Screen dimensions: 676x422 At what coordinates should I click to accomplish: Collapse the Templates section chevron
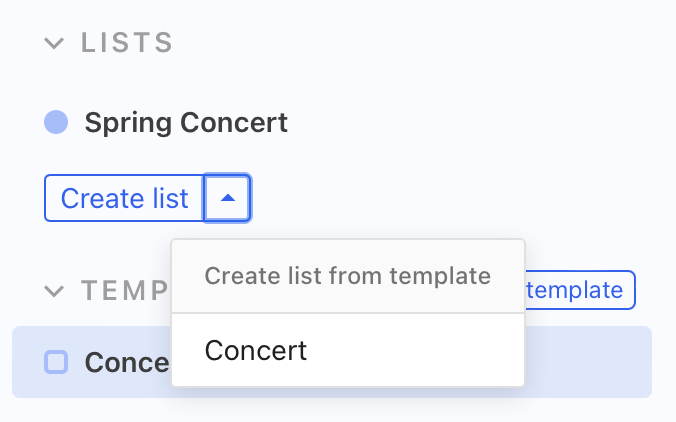[x=55, y=291]
